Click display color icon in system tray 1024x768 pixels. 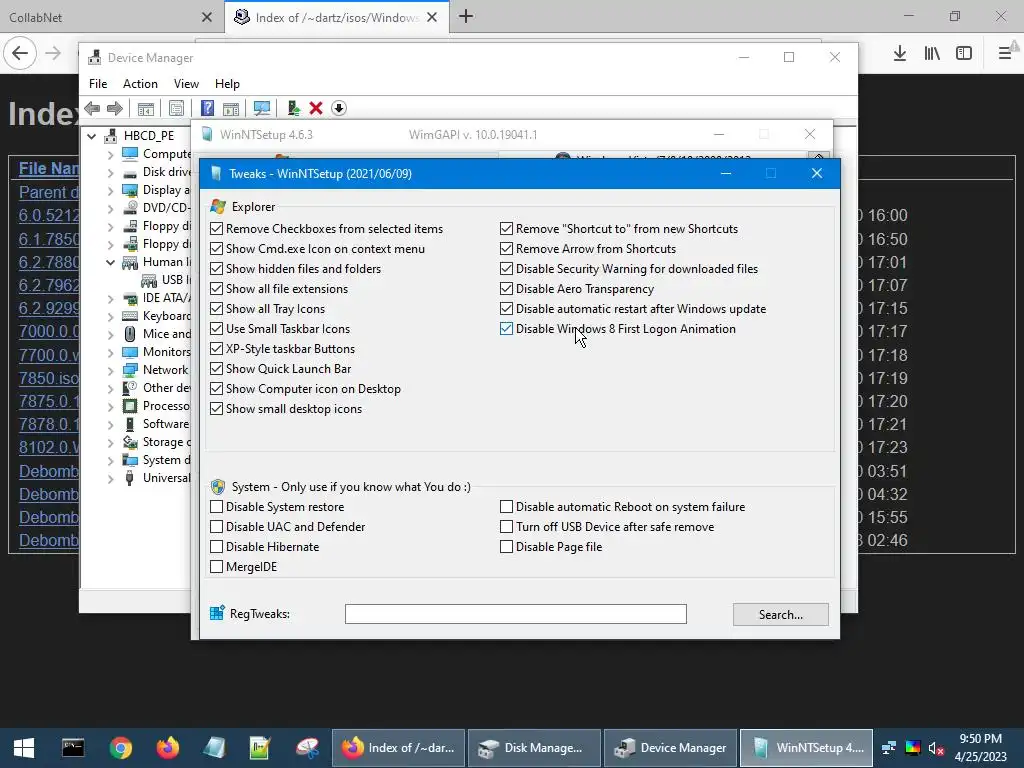coord(913,748)
